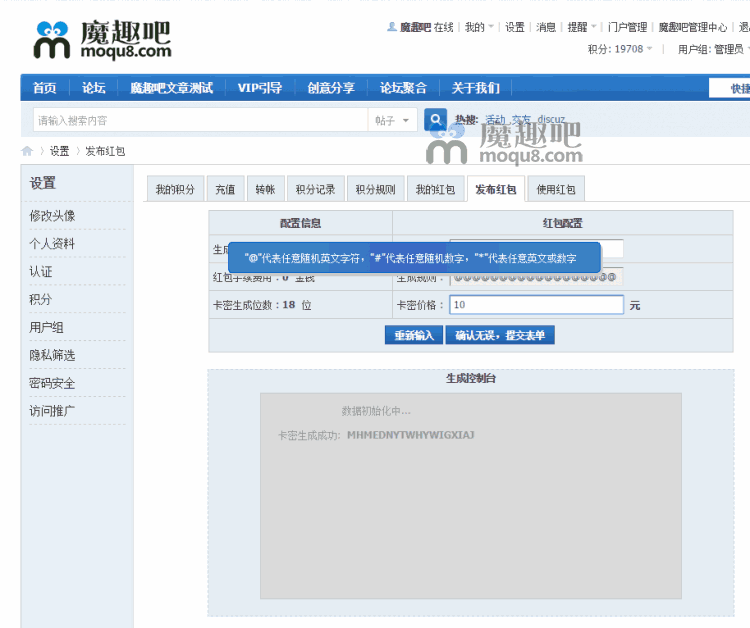The width and height of the screenshot is (750, 628).
Task: Click the 重新输入 reset button
Action: (x=414, y=335)
